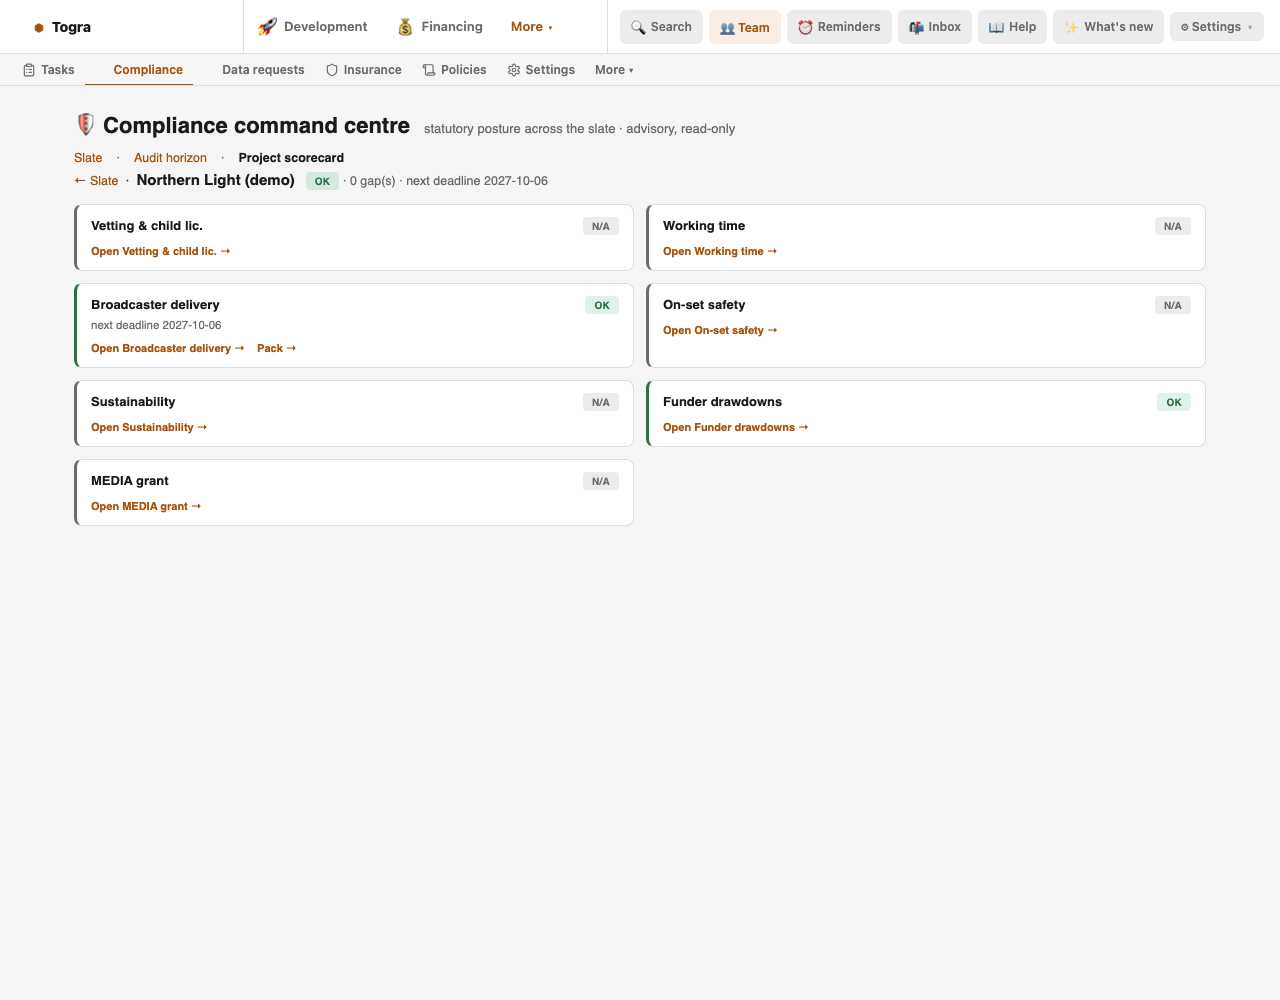Viewport: 1280px width, 1000px height.
Task: Open On-set safety link
Action: 720,331
